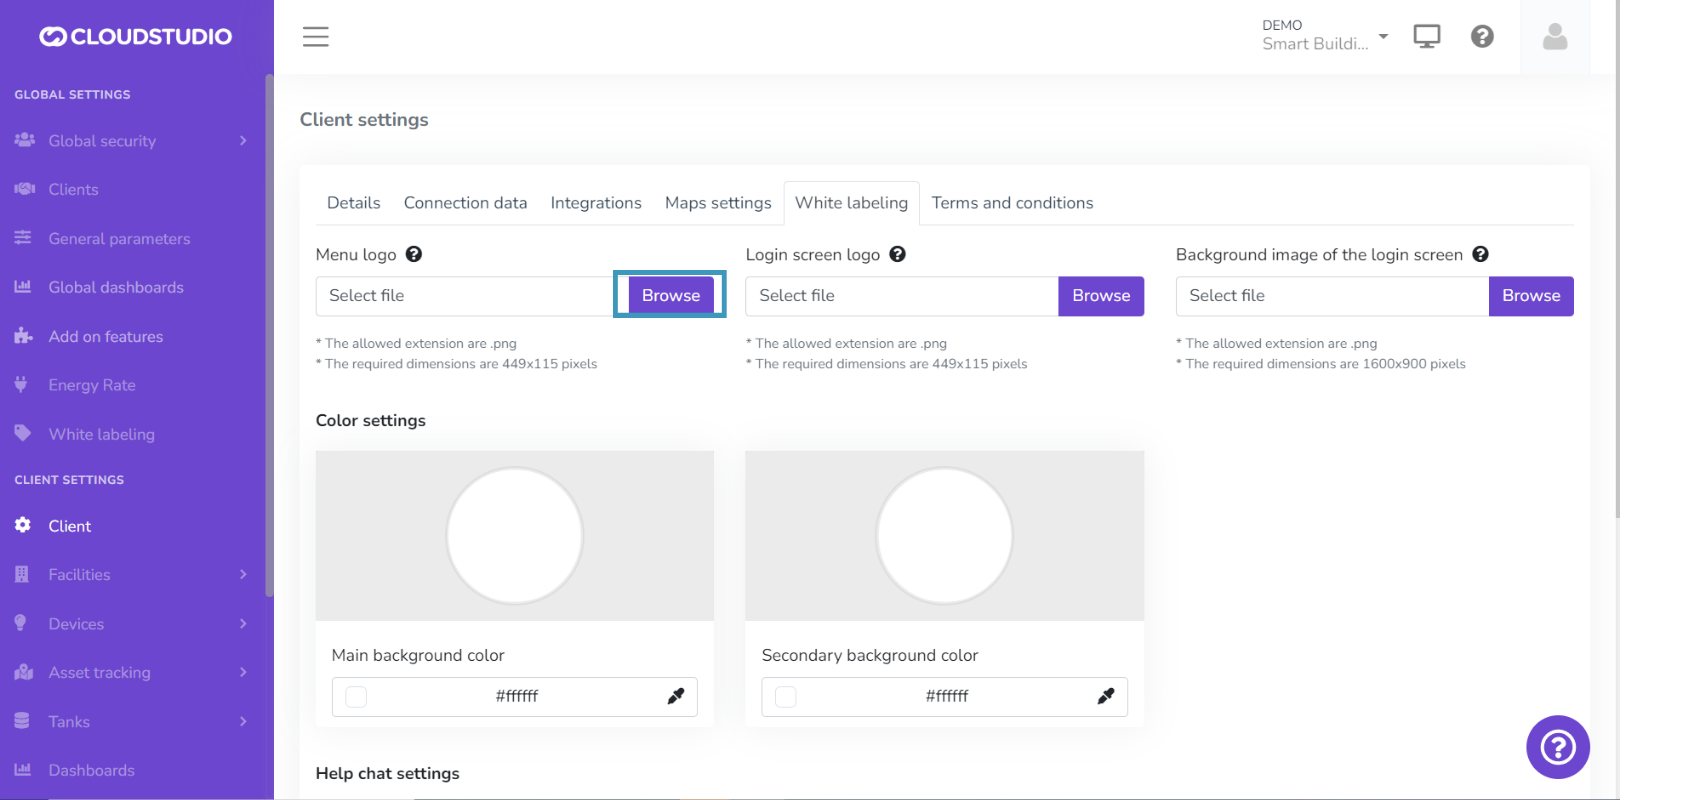Click the help question mark in header
This screenshot has height=800, width=1700.
1482,37
